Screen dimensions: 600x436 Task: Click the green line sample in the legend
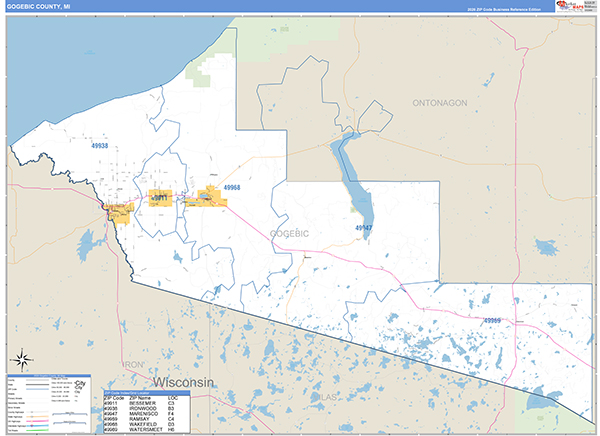coord(37,431)
